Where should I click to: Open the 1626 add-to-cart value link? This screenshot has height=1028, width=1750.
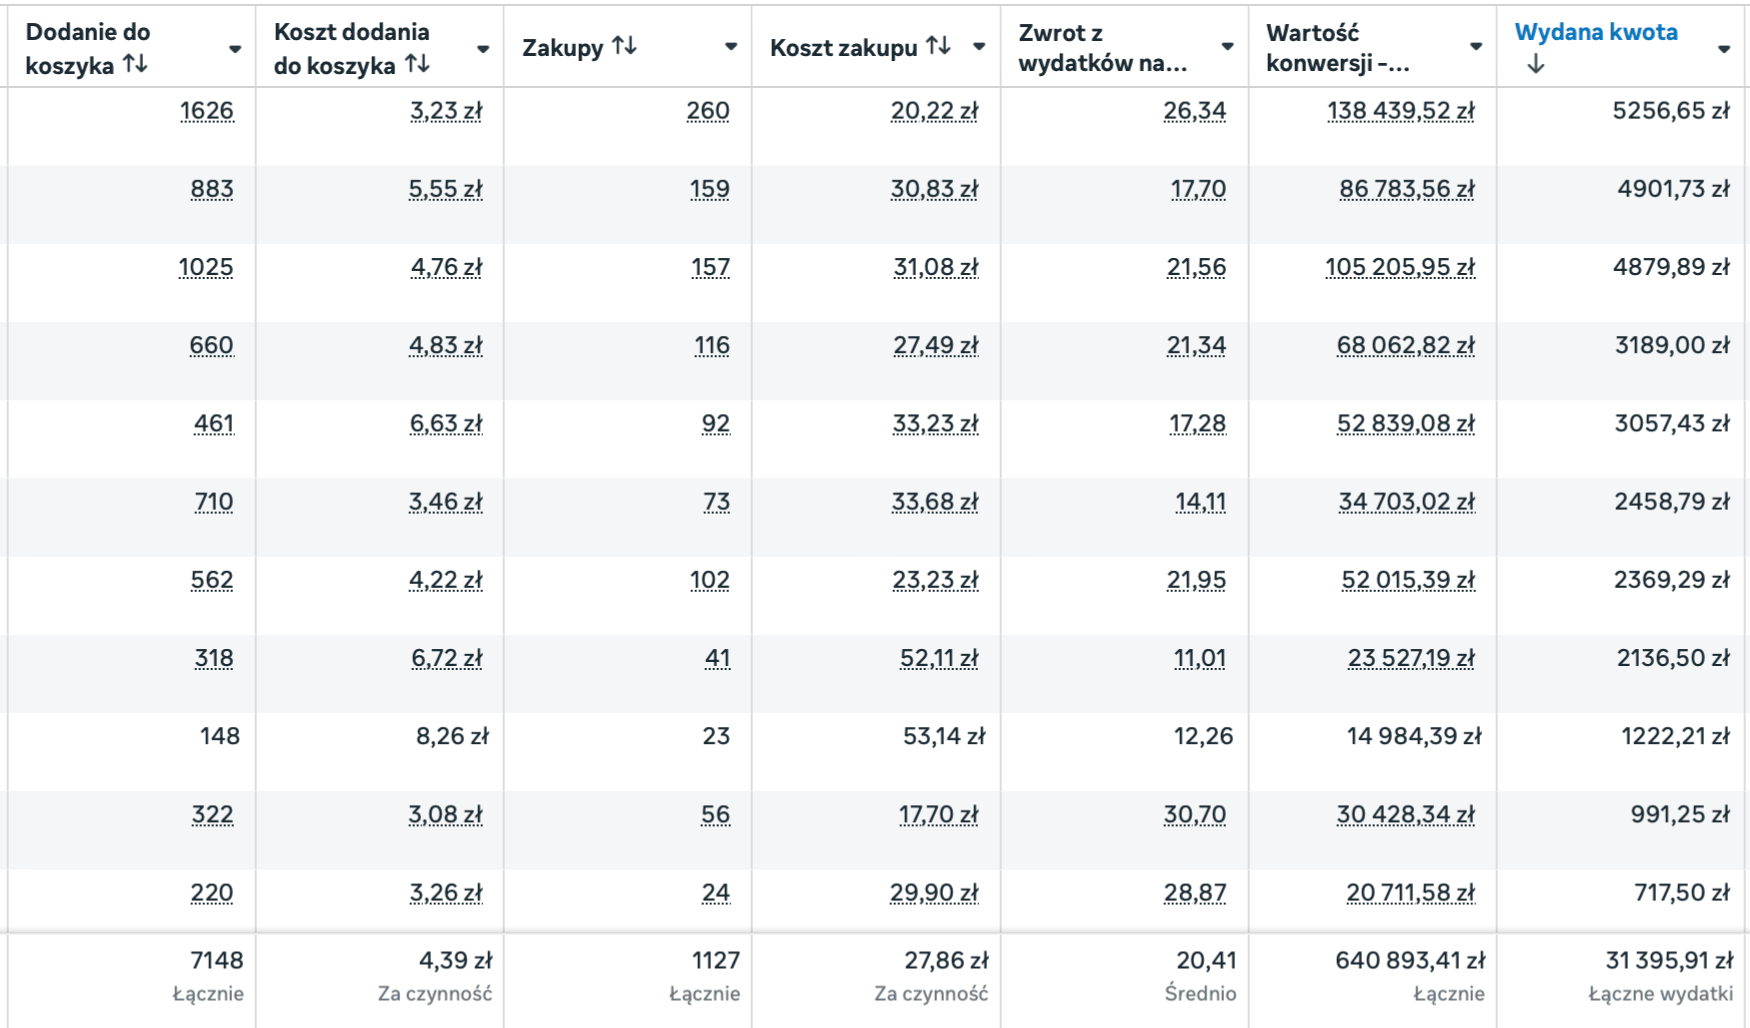(207, 111)
